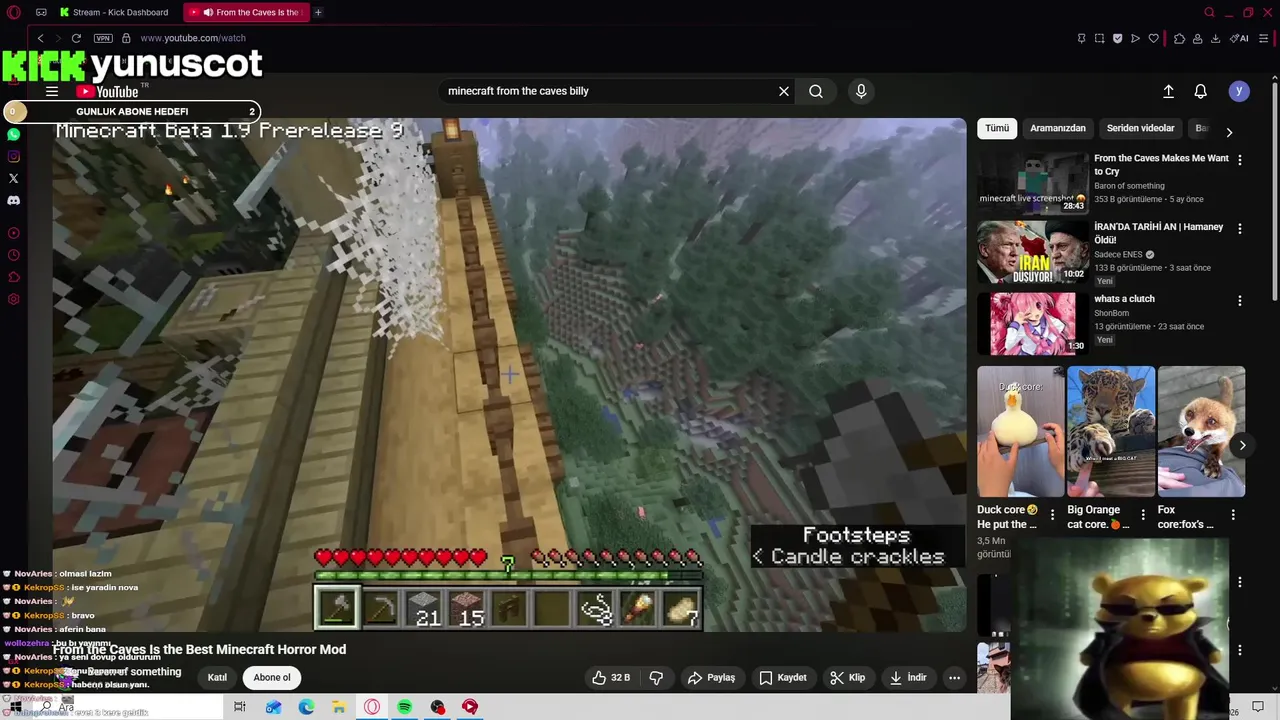Viewport: 1280px width, 720px height.
Task: Search tabs with Opera magnifier icon
Action: [1209, 12]
